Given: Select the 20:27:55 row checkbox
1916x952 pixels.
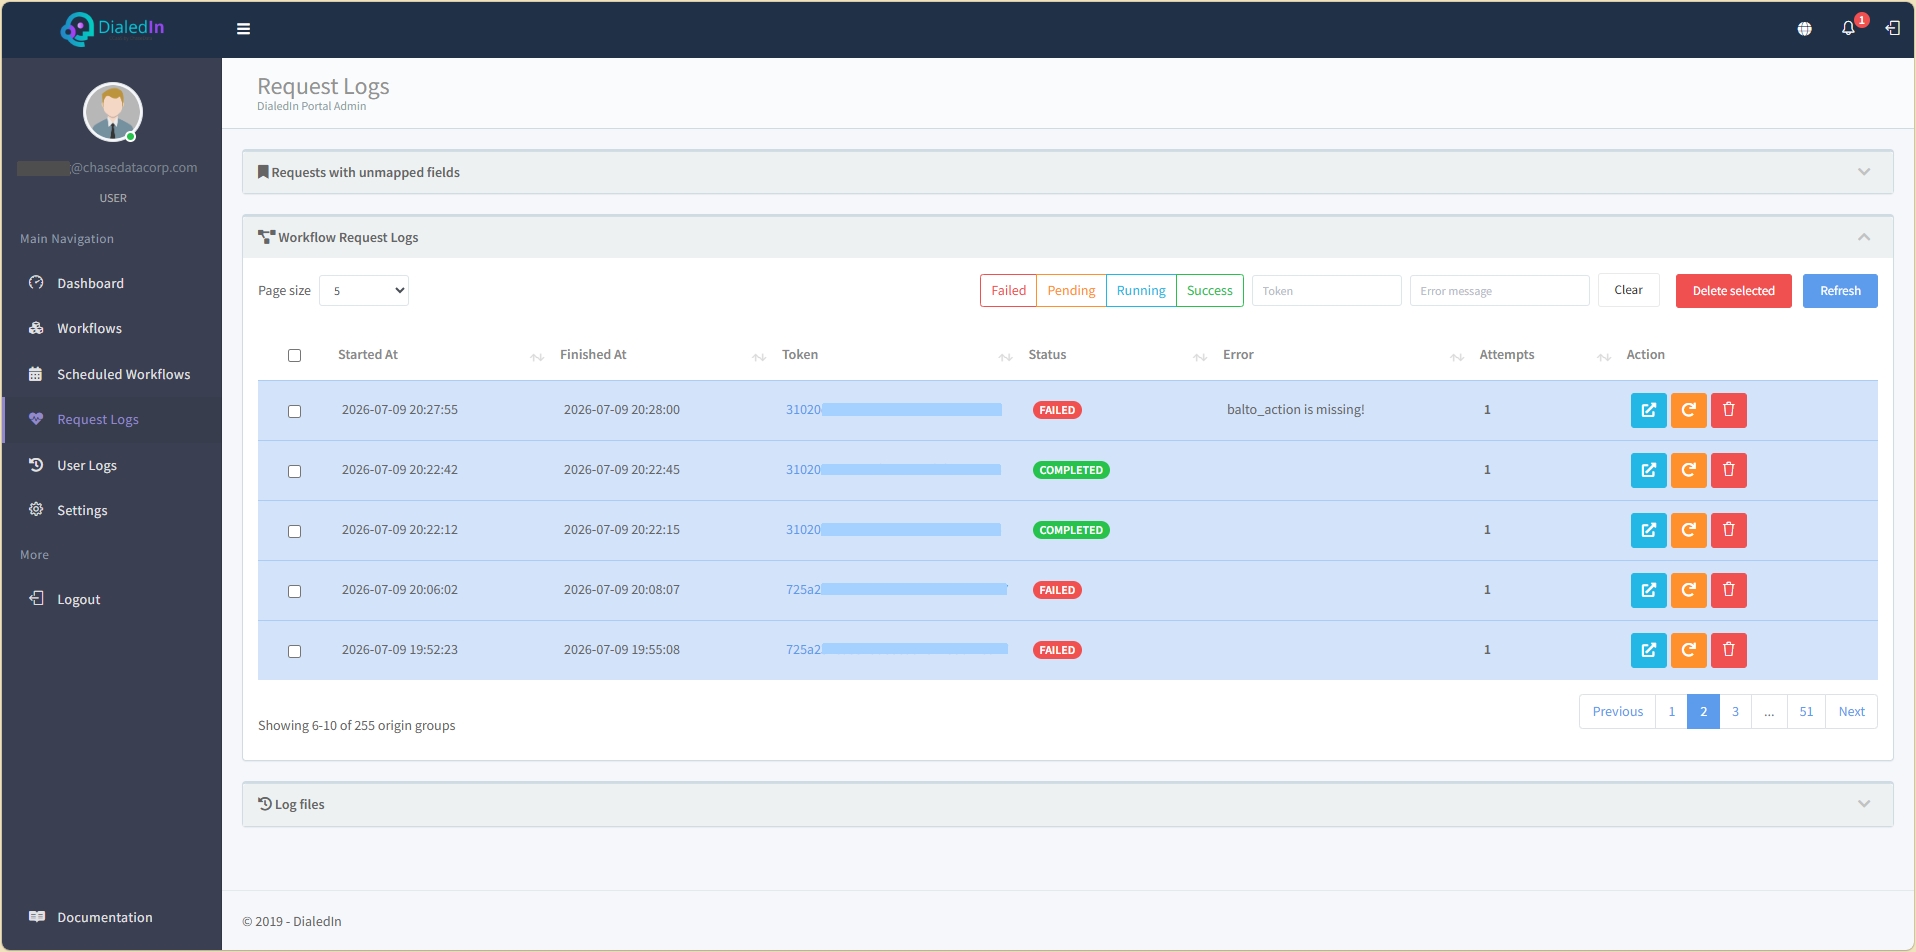Looking at the screenshot, I should coord(294,411).
